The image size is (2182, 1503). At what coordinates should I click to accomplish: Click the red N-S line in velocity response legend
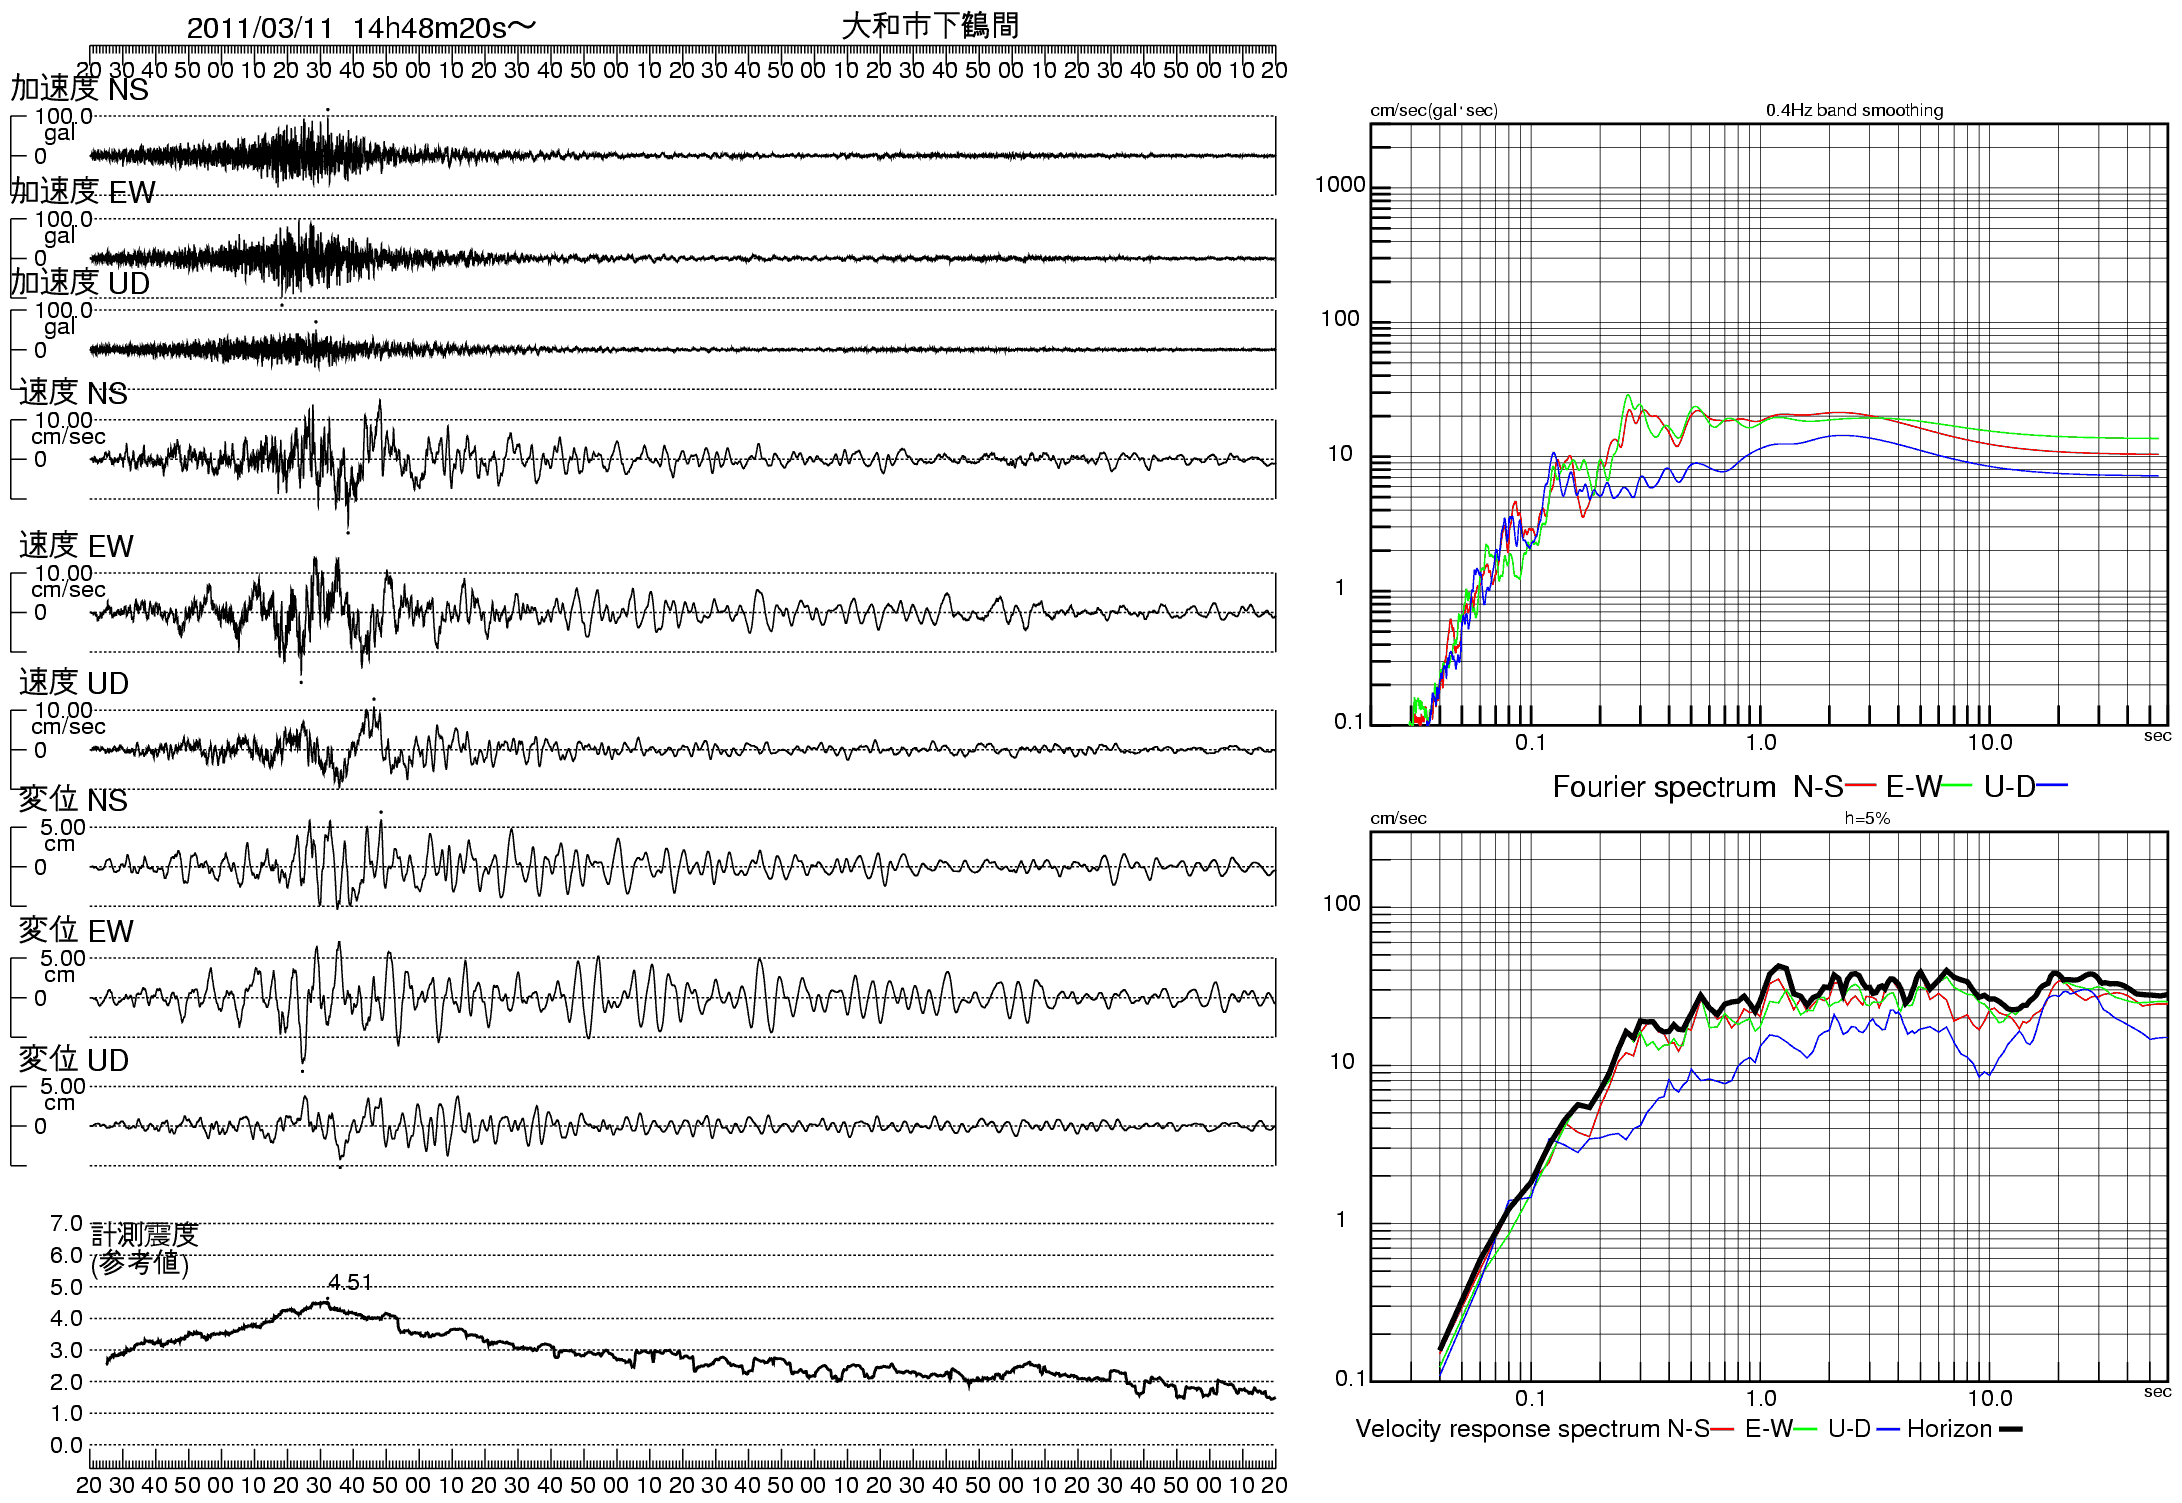point(1722,1429)
